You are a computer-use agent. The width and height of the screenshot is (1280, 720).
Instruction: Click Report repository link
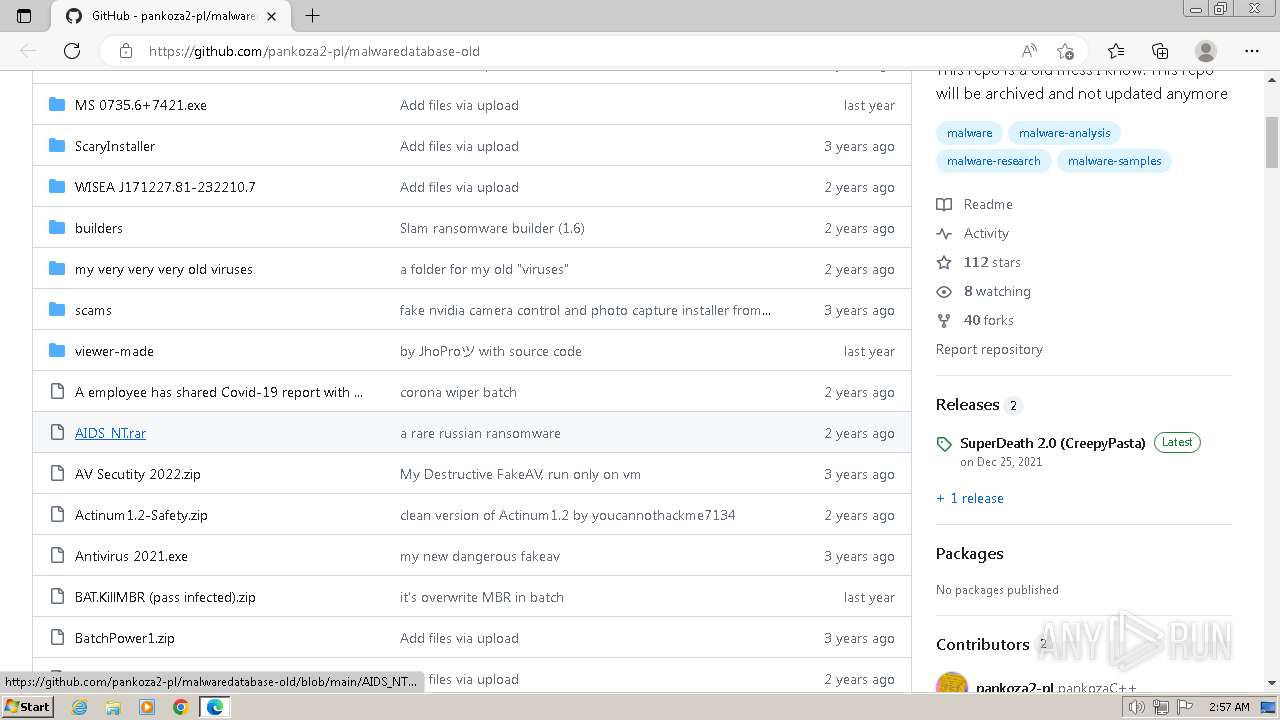point(989,349)
